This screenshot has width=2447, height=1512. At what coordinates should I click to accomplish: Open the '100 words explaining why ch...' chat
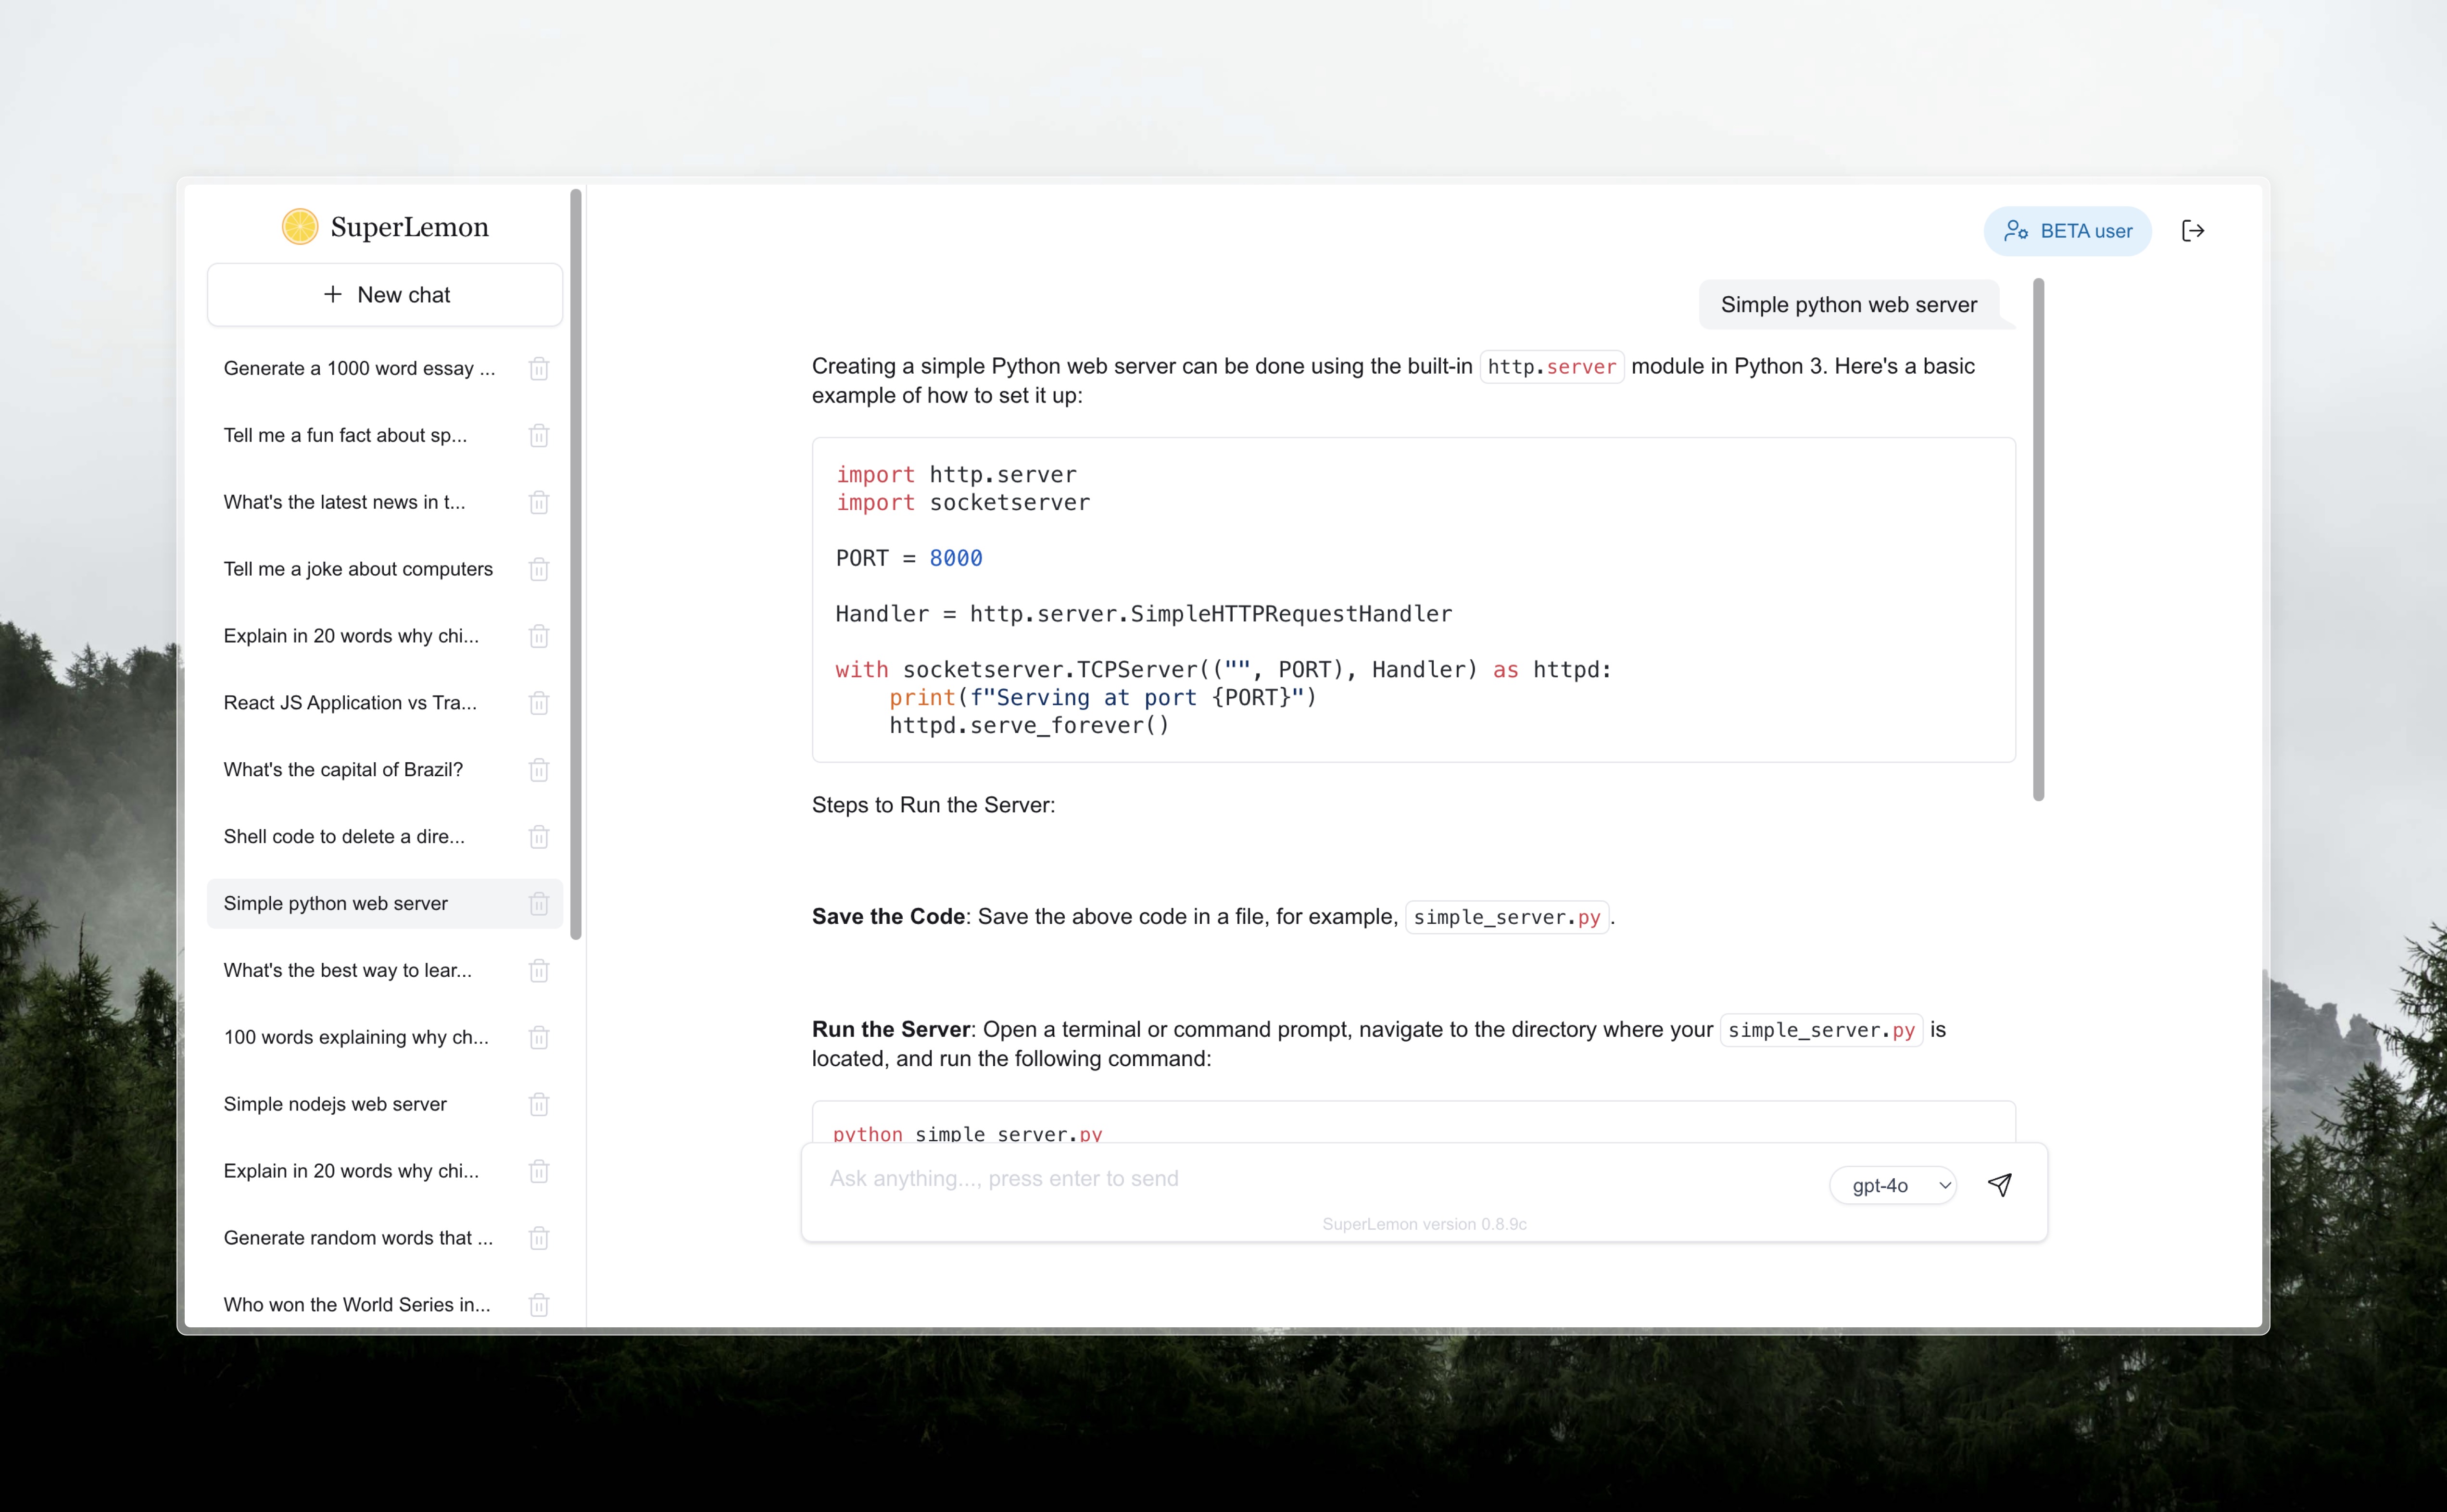[356, 1037]
